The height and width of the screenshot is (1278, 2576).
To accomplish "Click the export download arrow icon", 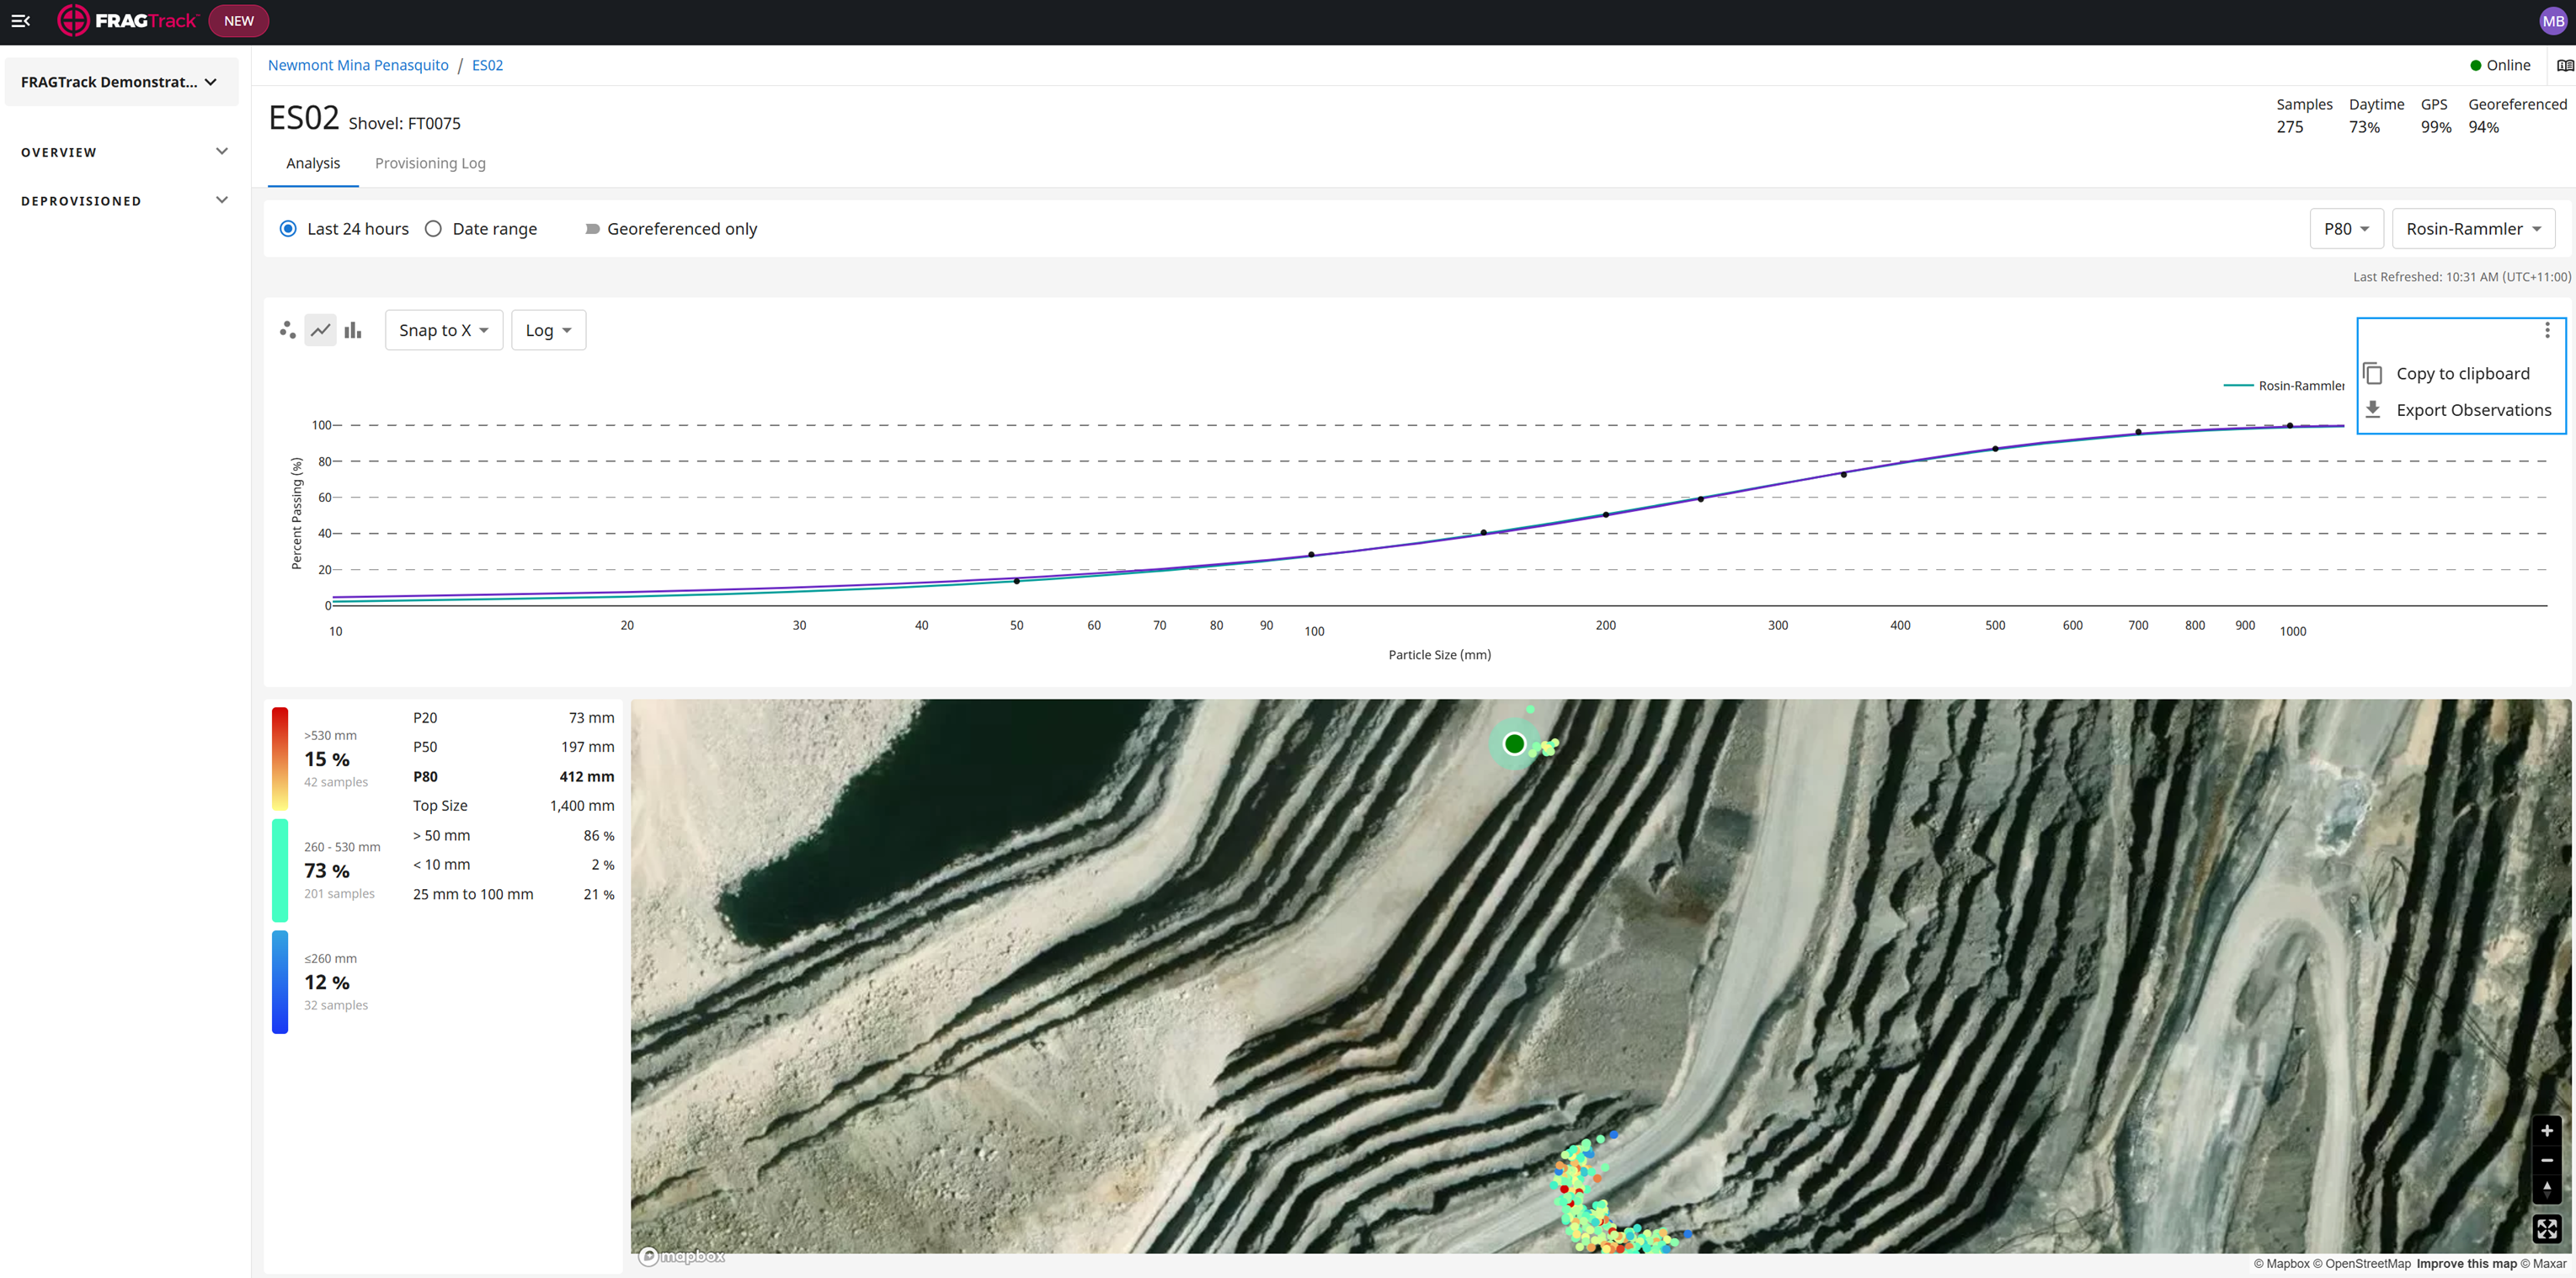I will pos(2373,409).
